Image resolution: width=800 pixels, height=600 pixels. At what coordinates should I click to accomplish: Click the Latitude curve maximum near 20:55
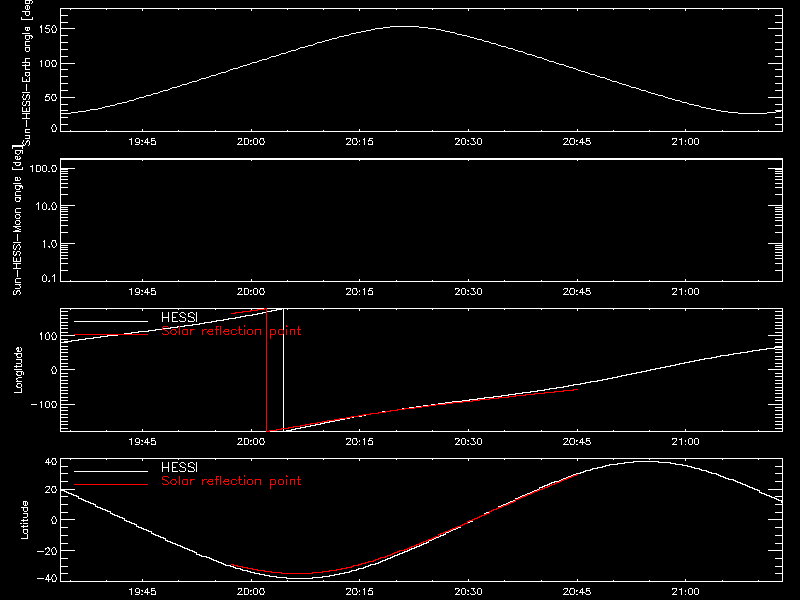coord(644,462)
